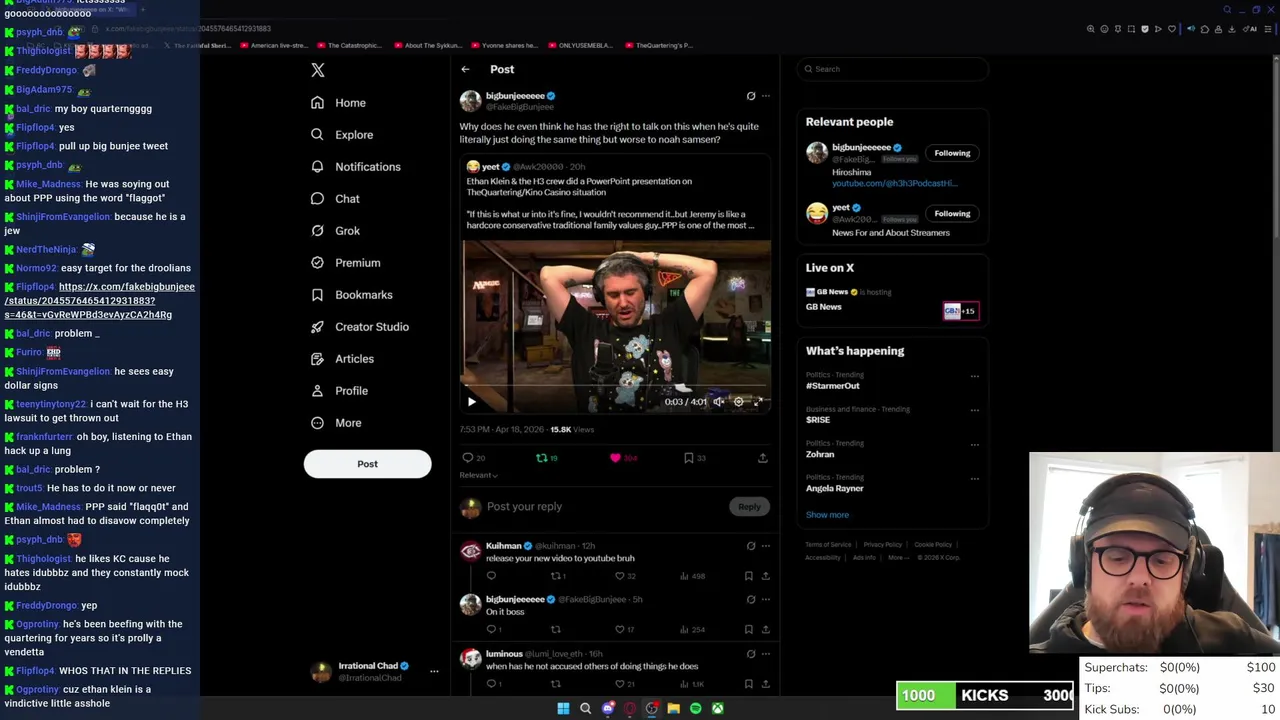Bookmark Kuihman's reply

pos(748,576)
